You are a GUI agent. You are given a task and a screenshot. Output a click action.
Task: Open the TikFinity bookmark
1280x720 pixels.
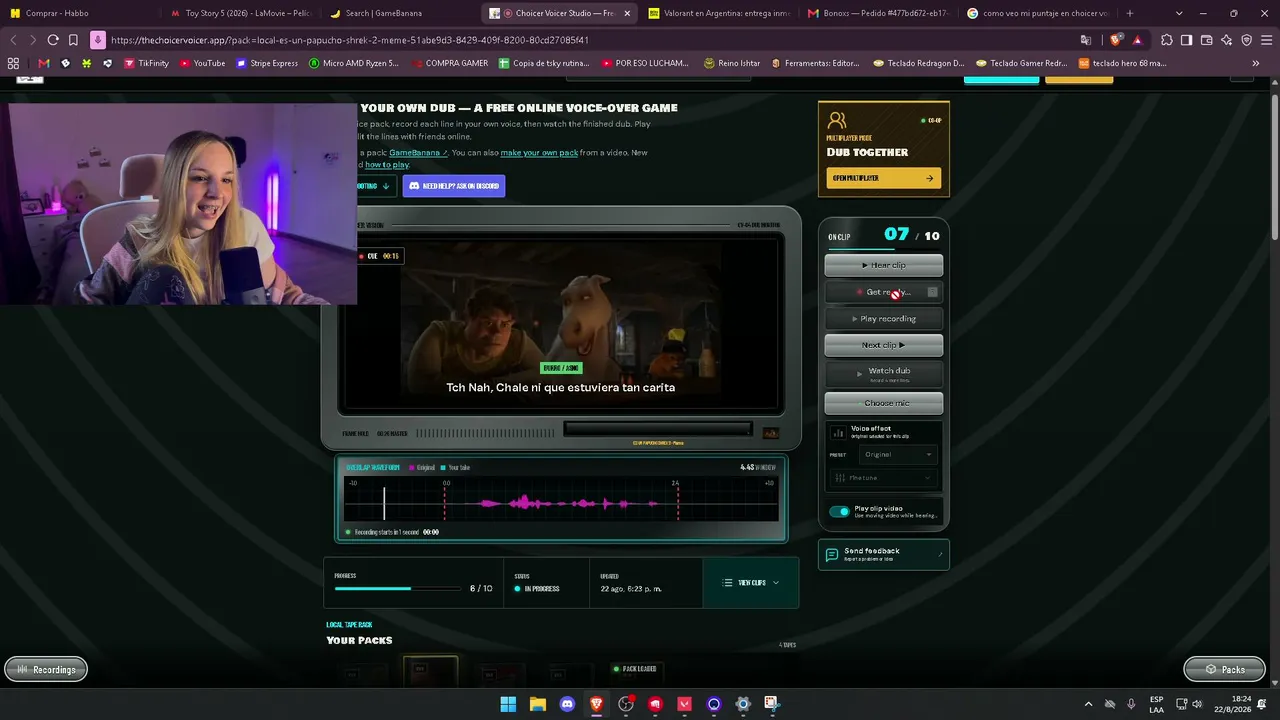(x=146, y=63)
